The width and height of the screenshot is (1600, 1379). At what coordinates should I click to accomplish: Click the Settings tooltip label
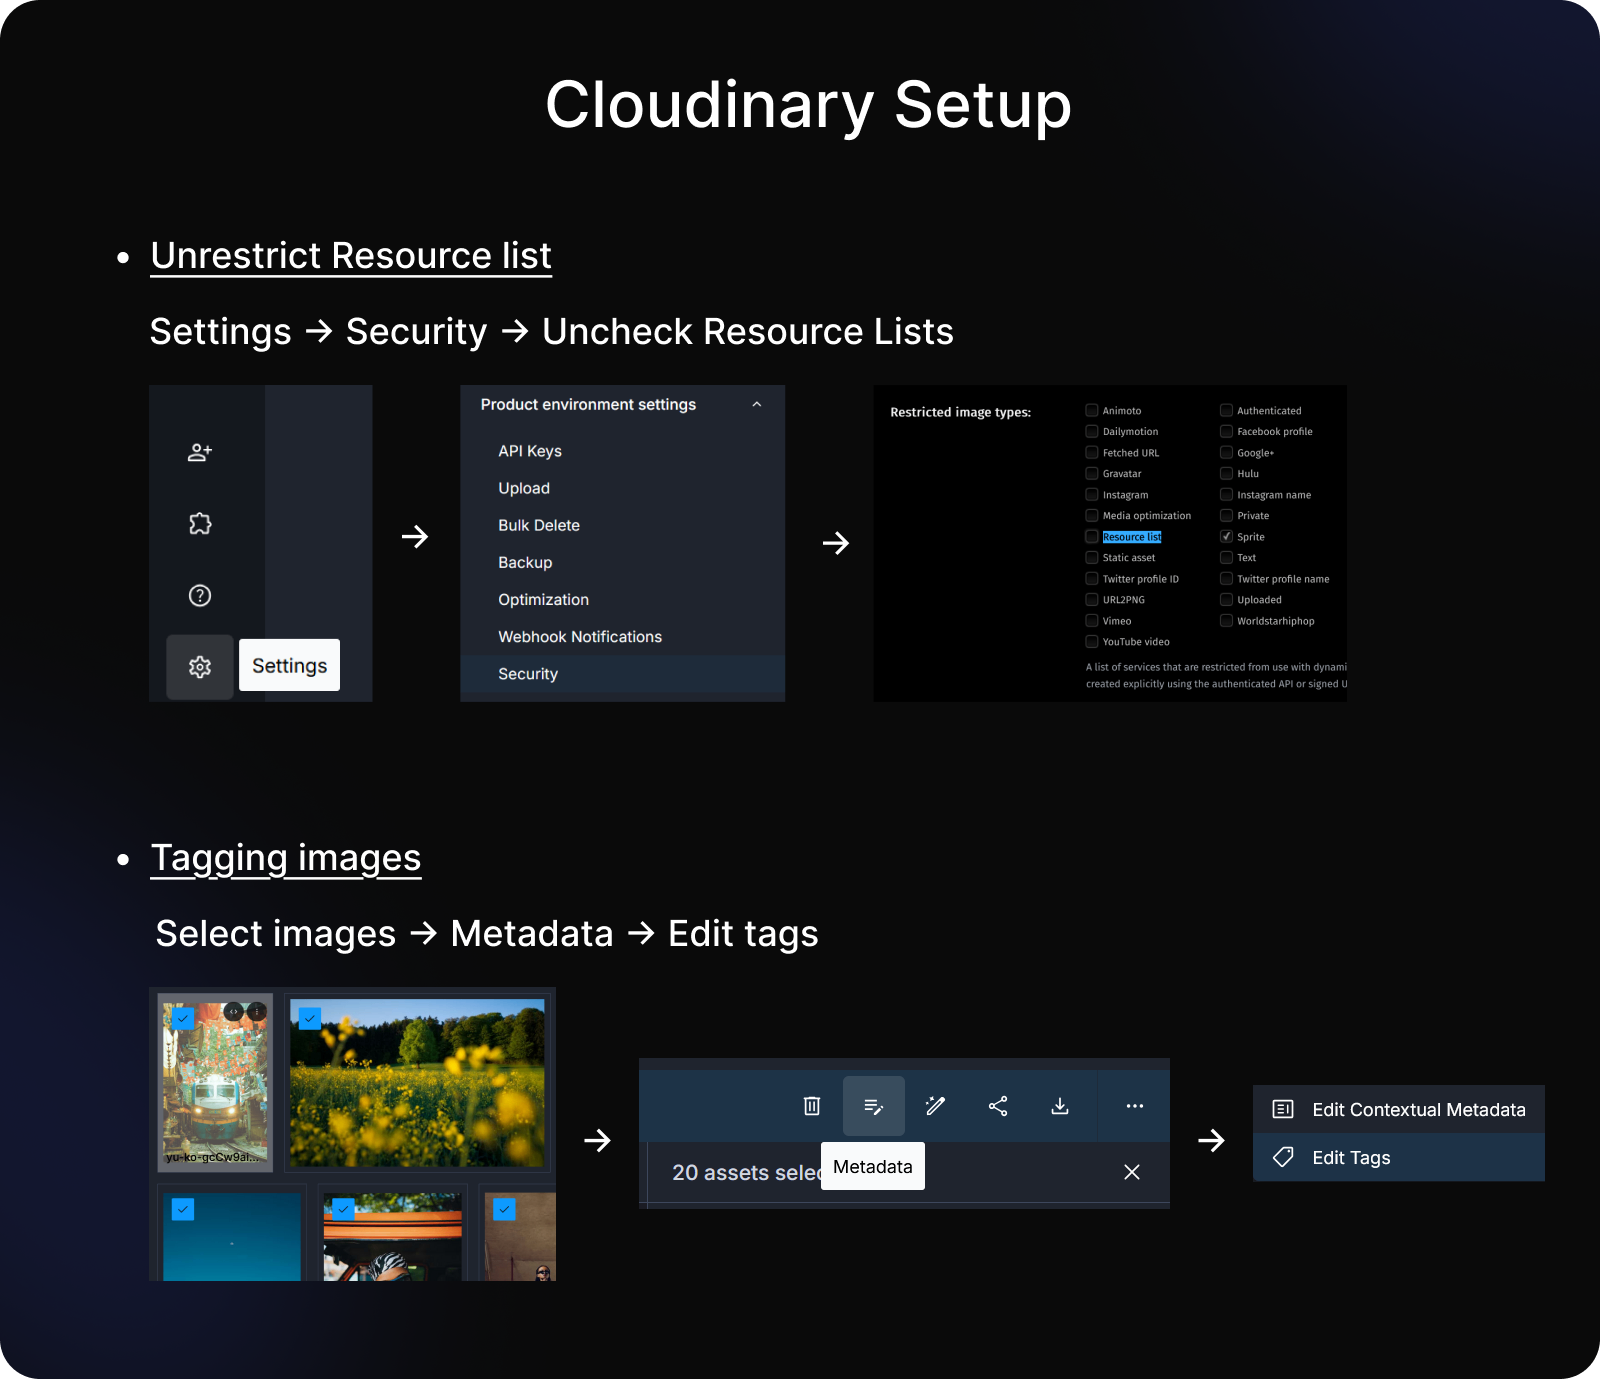click(289, 665)
